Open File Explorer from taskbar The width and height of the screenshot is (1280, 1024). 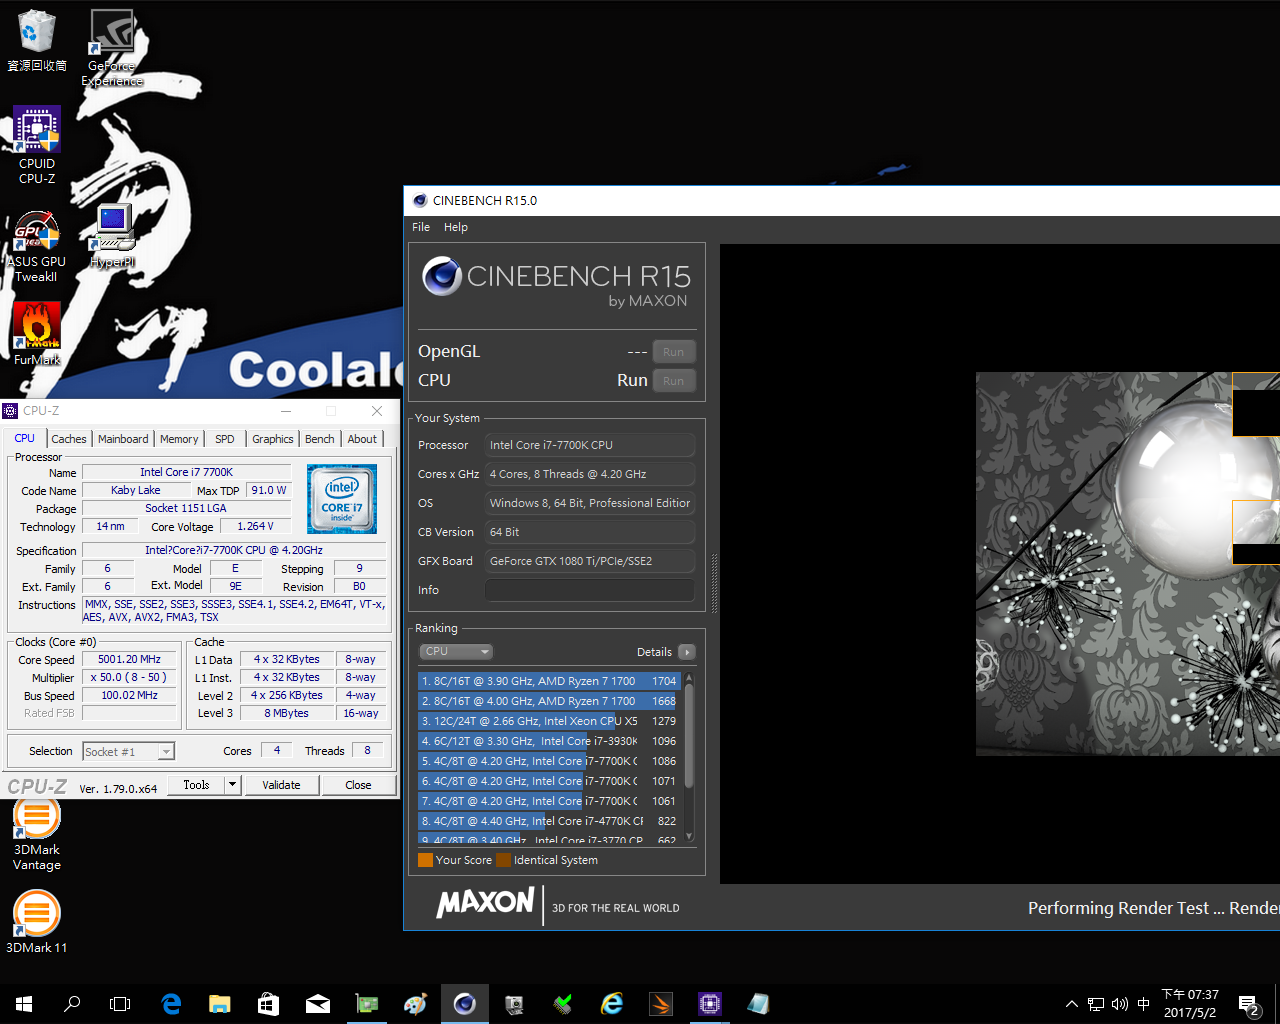(220, 1004)
